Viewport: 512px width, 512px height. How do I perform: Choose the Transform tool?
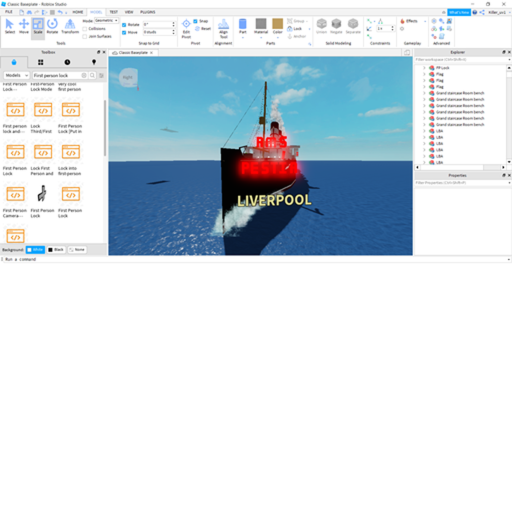click(70, 26)
